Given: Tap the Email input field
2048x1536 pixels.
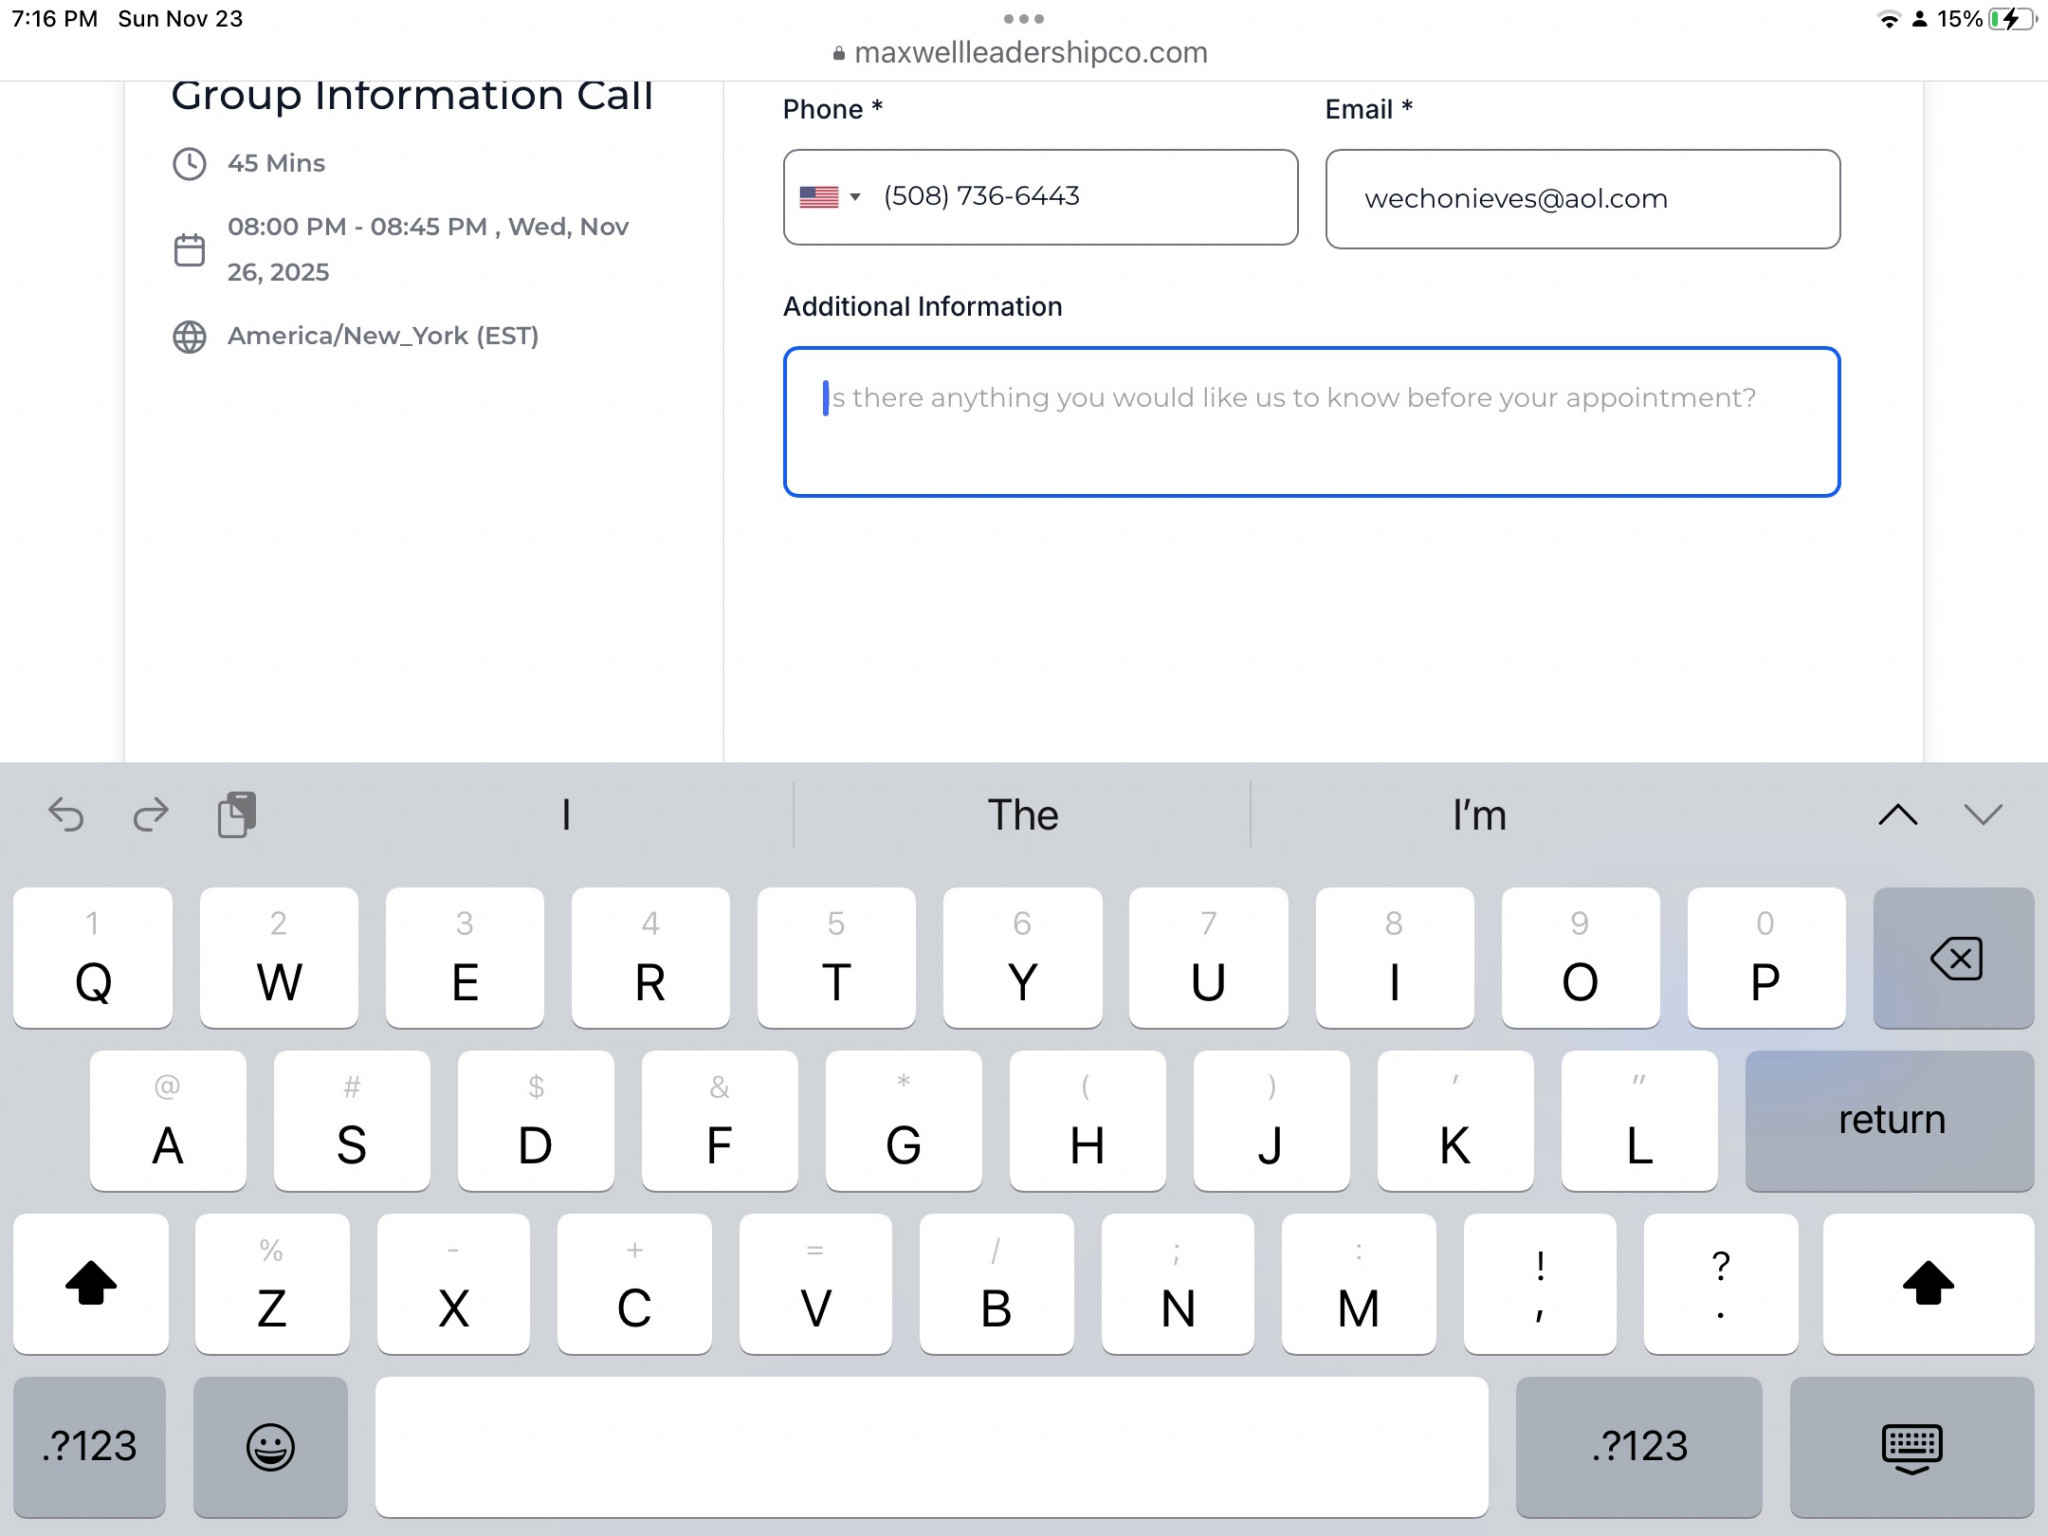Looking at the screenshot, I should pos(1581,199).
